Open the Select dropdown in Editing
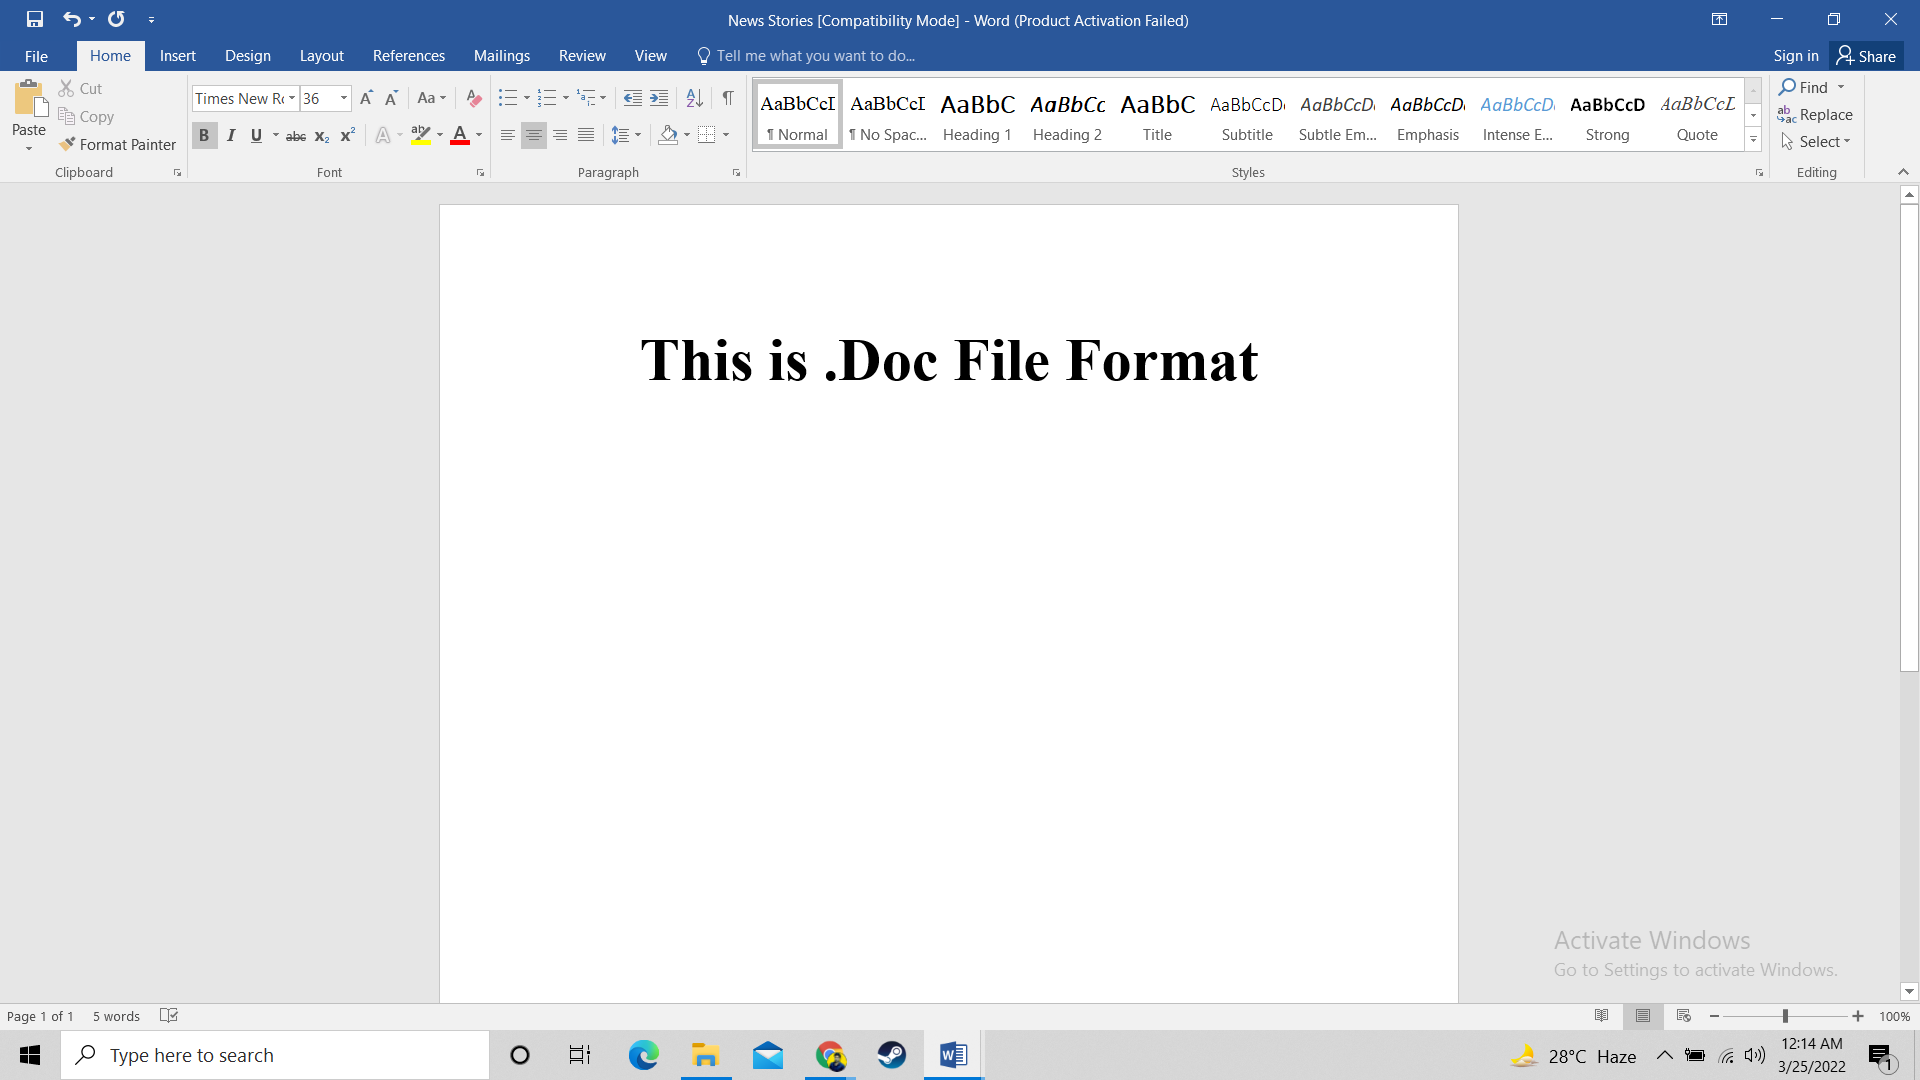The height and width of the screenshot is (1080, 1920). click(x=1816, y=142)
